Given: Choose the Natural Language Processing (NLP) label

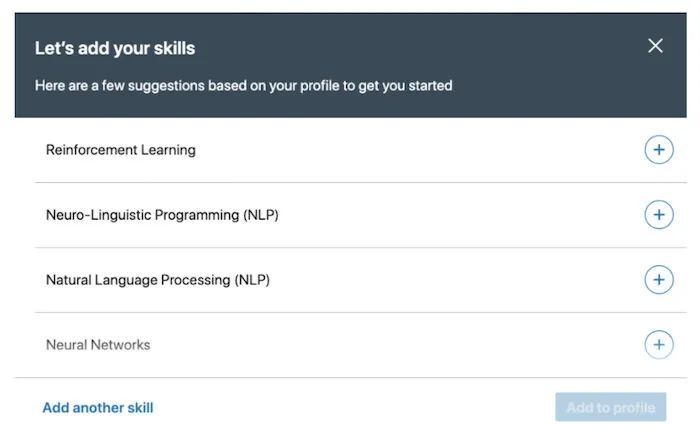Looking at the screenshot, I should 158,280.
